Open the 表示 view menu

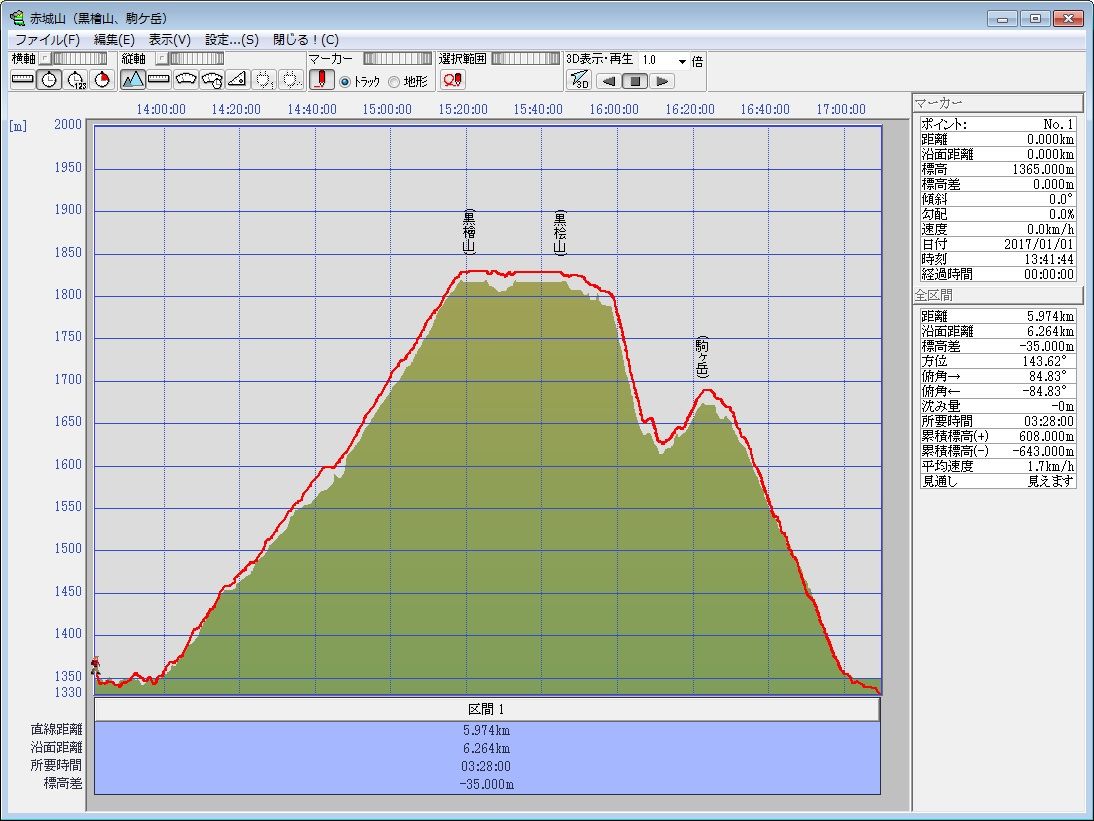coord(169,40)
